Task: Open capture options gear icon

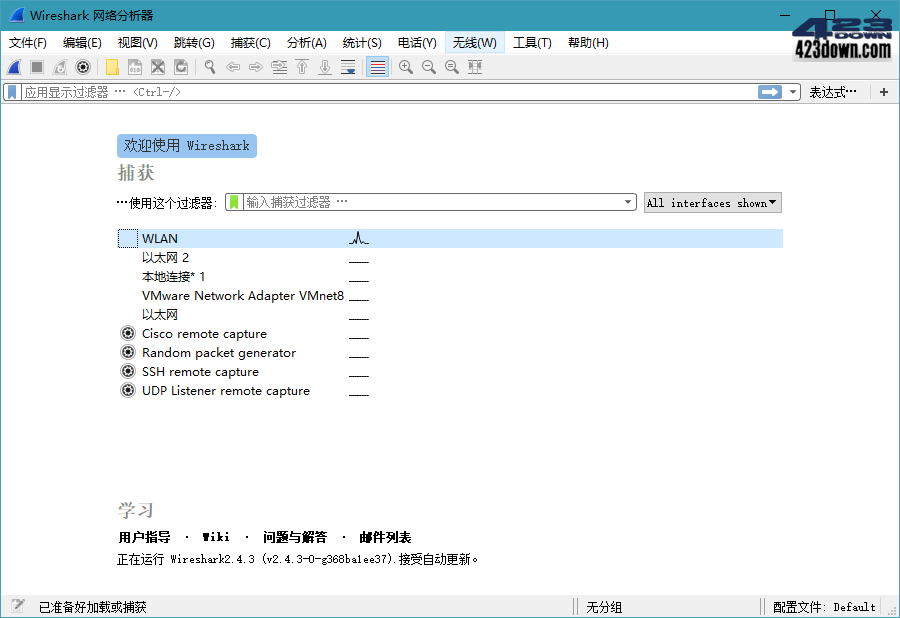Action: (x=83, y=67)
